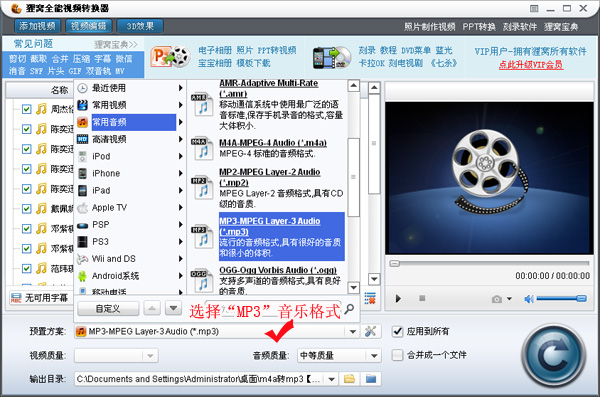Screen dimensions: 600x397
Task: Open the output directory blue folder icon
Action: coord(370,379)
